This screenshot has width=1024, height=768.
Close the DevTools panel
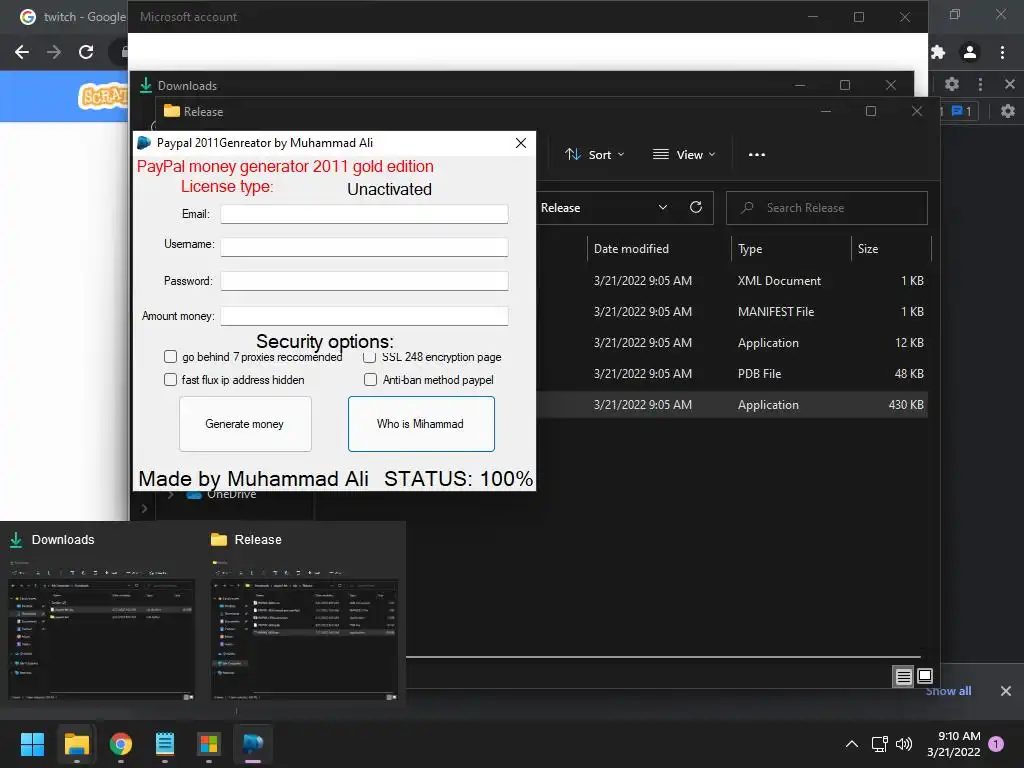1010,84
